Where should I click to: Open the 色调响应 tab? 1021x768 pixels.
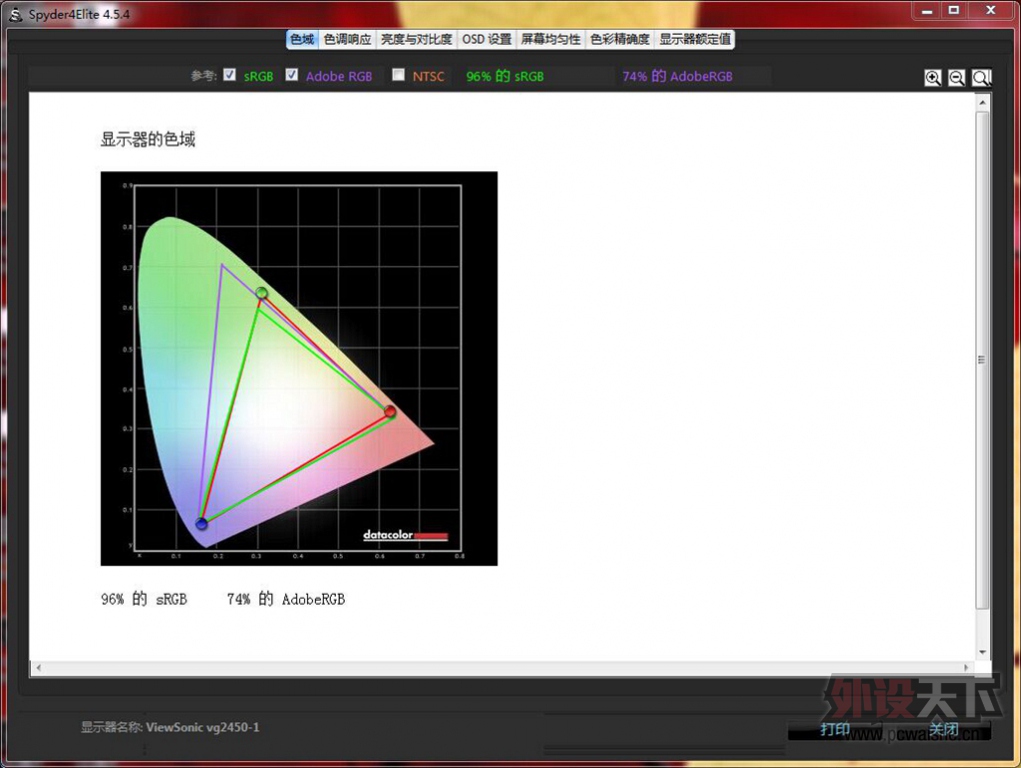[x=347, y=39]
